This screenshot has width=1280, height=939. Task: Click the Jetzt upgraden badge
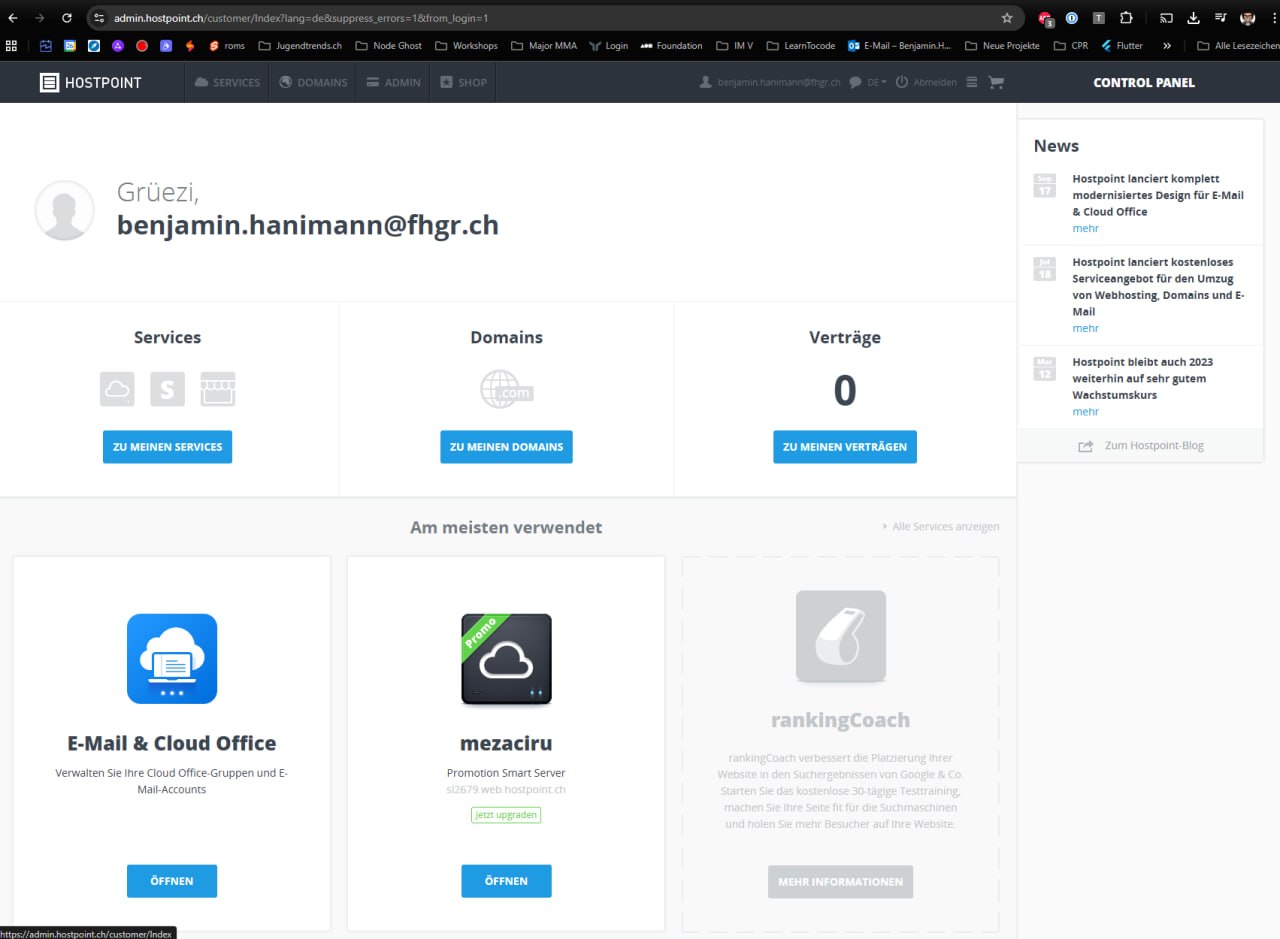(x=506, y=815)
